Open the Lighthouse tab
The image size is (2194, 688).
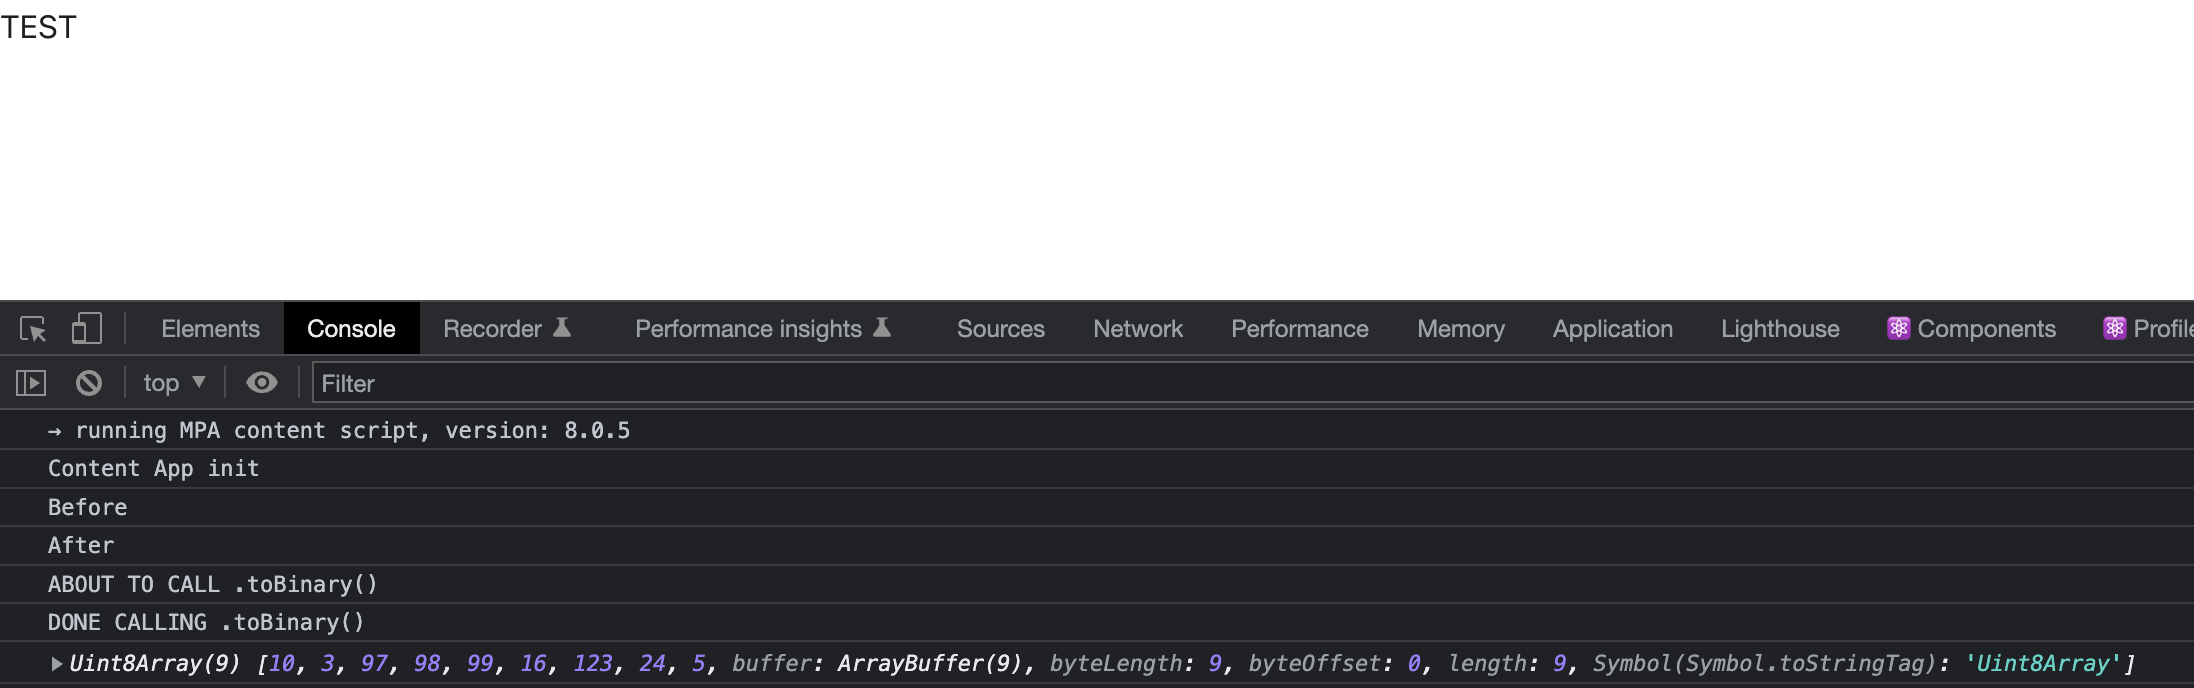tap(1780, 329)
